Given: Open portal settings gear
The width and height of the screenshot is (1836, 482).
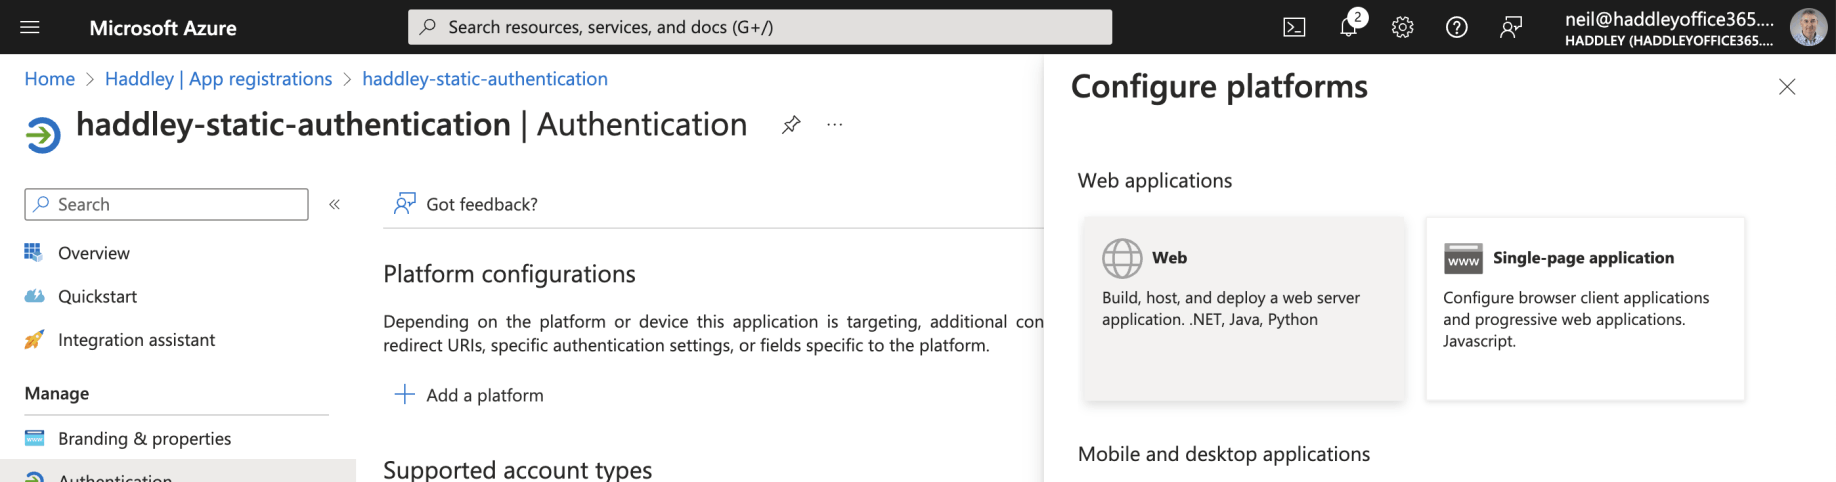Looking at the screenshot, I should tap(1402, 27).
